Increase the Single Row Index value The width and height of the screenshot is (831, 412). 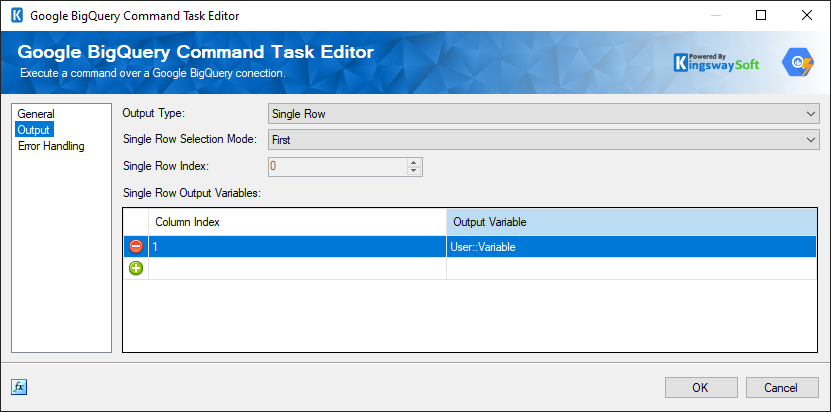[414, 162]
